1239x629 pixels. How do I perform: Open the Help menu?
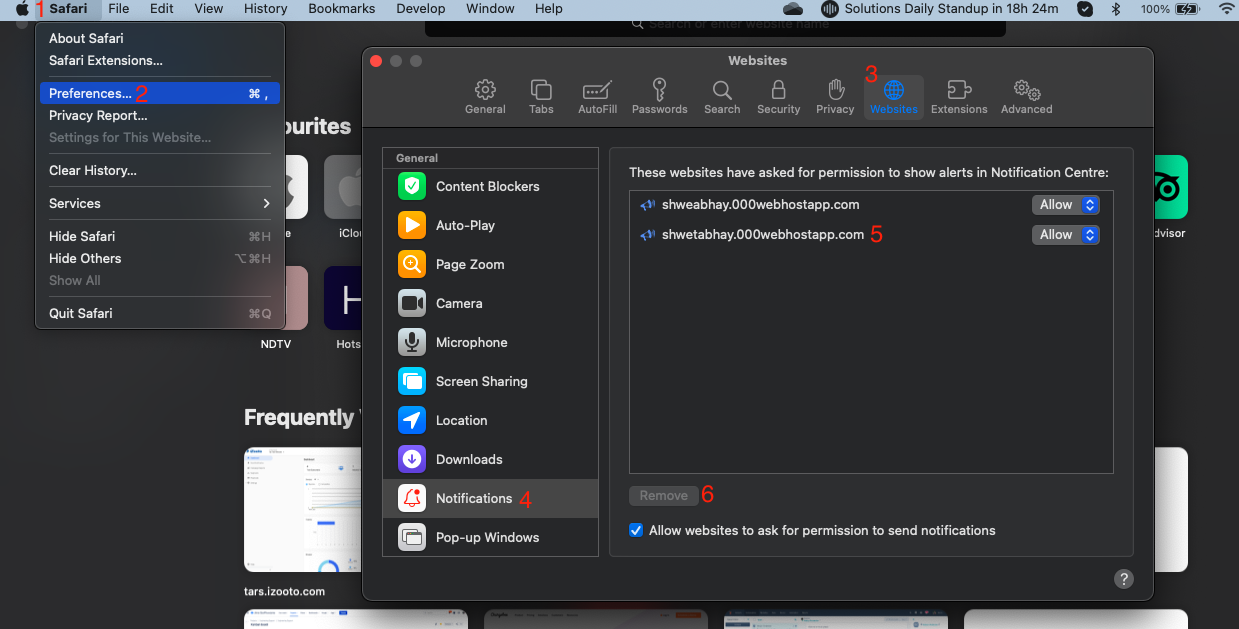point(548,9)
